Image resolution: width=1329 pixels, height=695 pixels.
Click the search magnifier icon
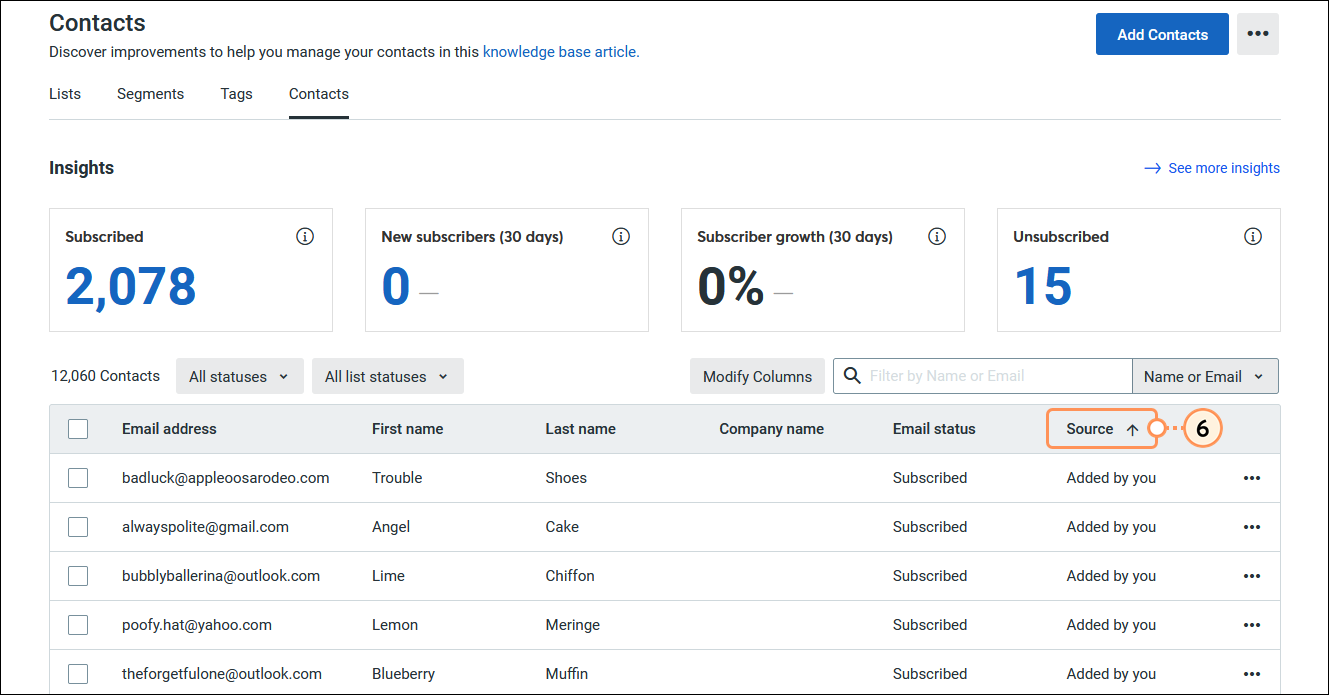852,376
